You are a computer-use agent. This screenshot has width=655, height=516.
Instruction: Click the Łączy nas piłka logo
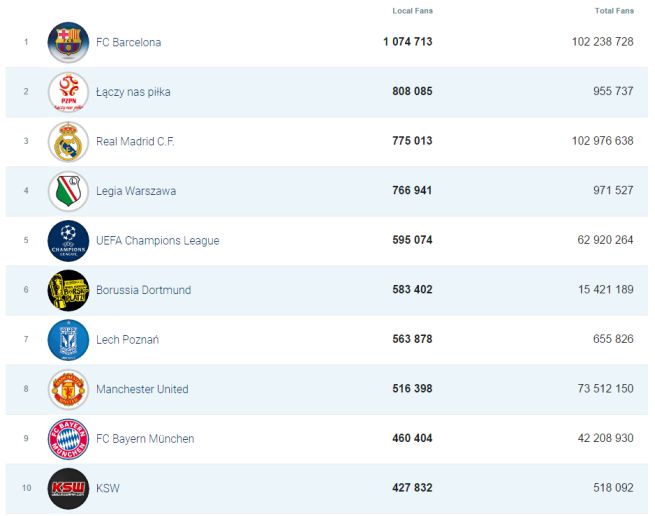68,92
